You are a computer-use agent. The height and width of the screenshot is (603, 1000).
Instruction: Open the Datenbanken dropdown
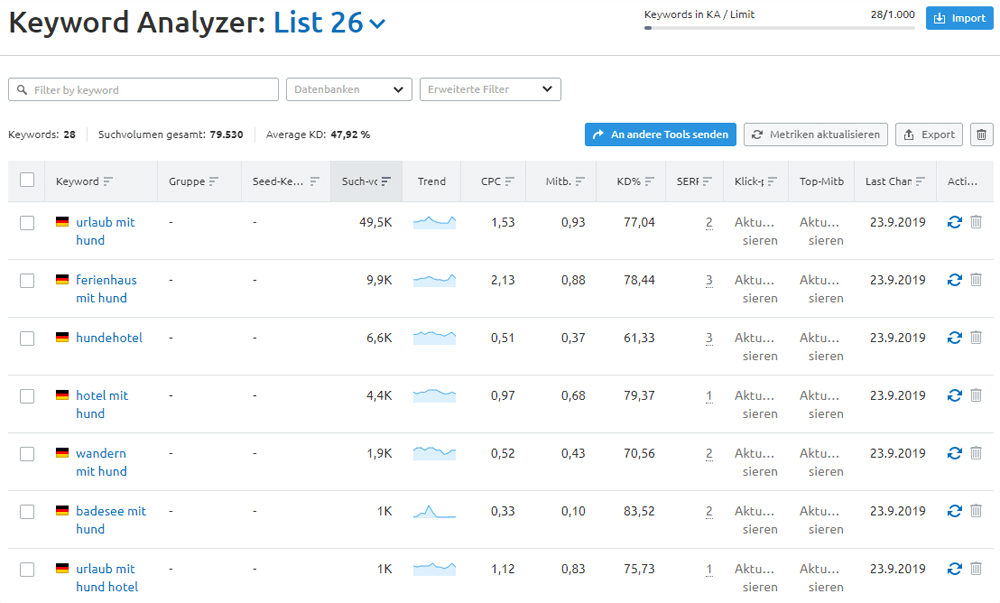[x=348, y=89]
